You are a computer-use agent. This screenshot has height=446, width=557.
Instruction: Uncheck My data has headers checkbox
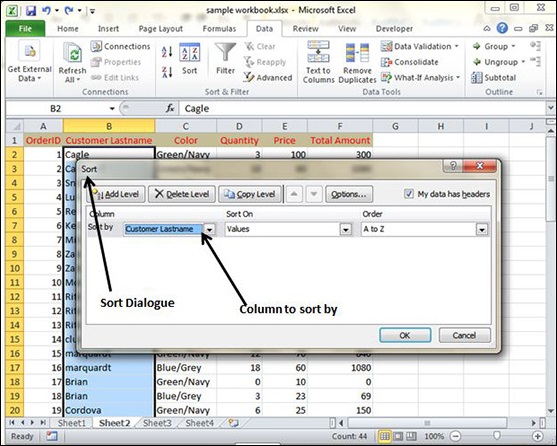[x=409, y=194]
